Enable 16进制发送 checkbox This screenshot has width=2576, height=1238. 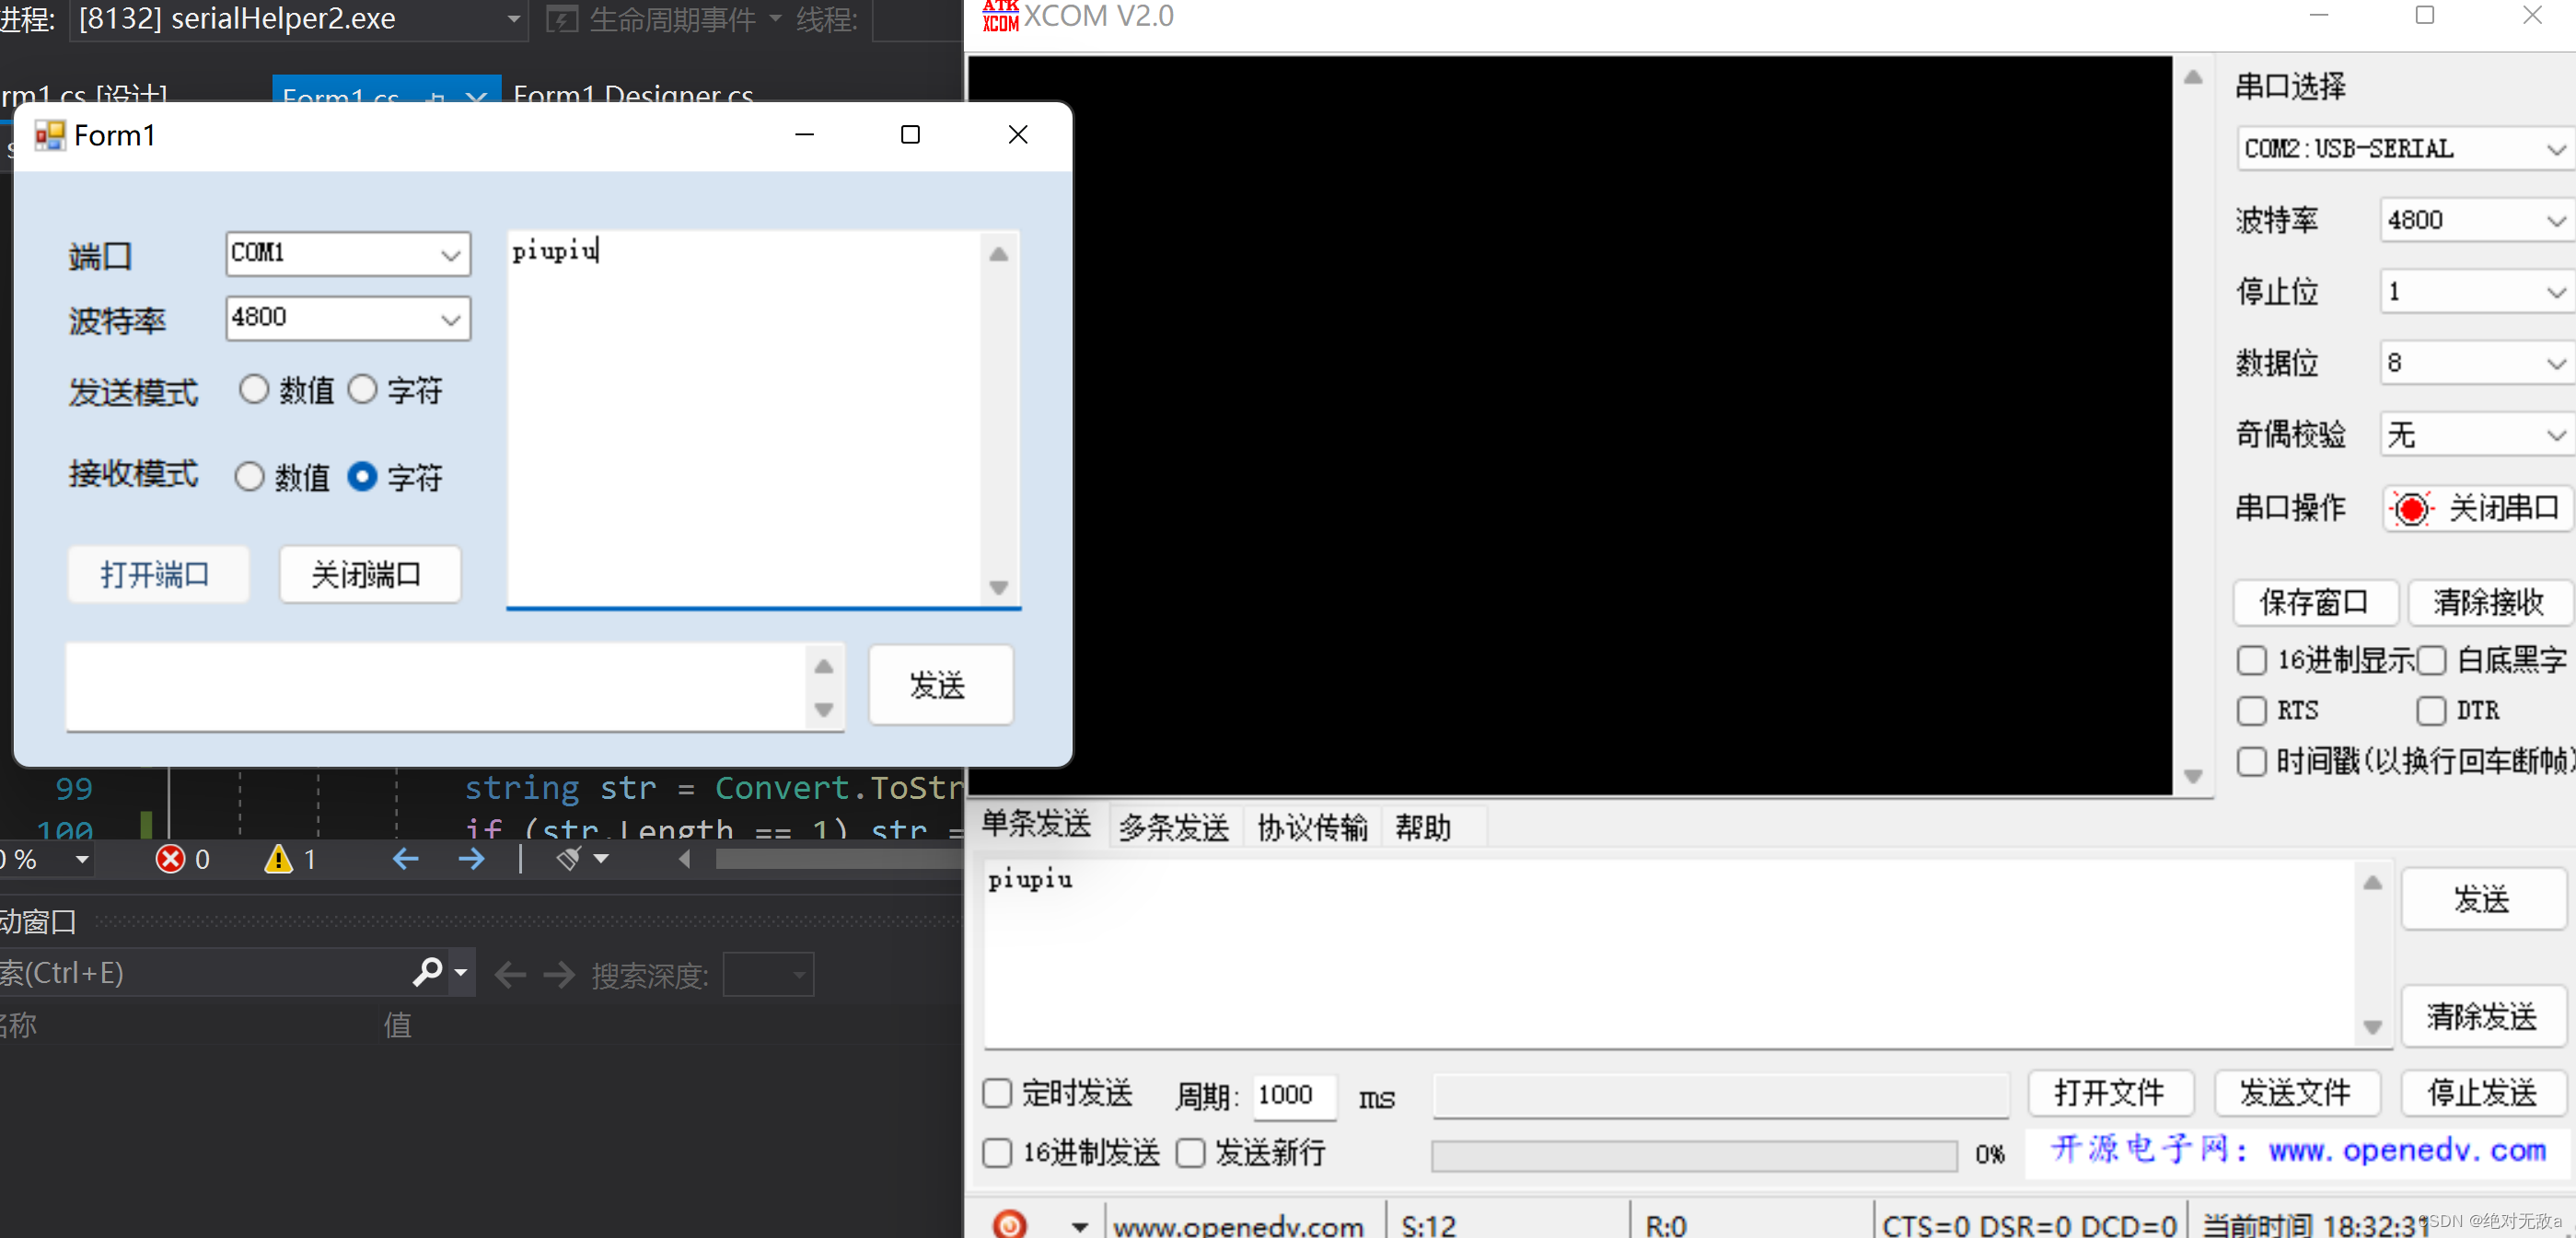[997, 1153]
